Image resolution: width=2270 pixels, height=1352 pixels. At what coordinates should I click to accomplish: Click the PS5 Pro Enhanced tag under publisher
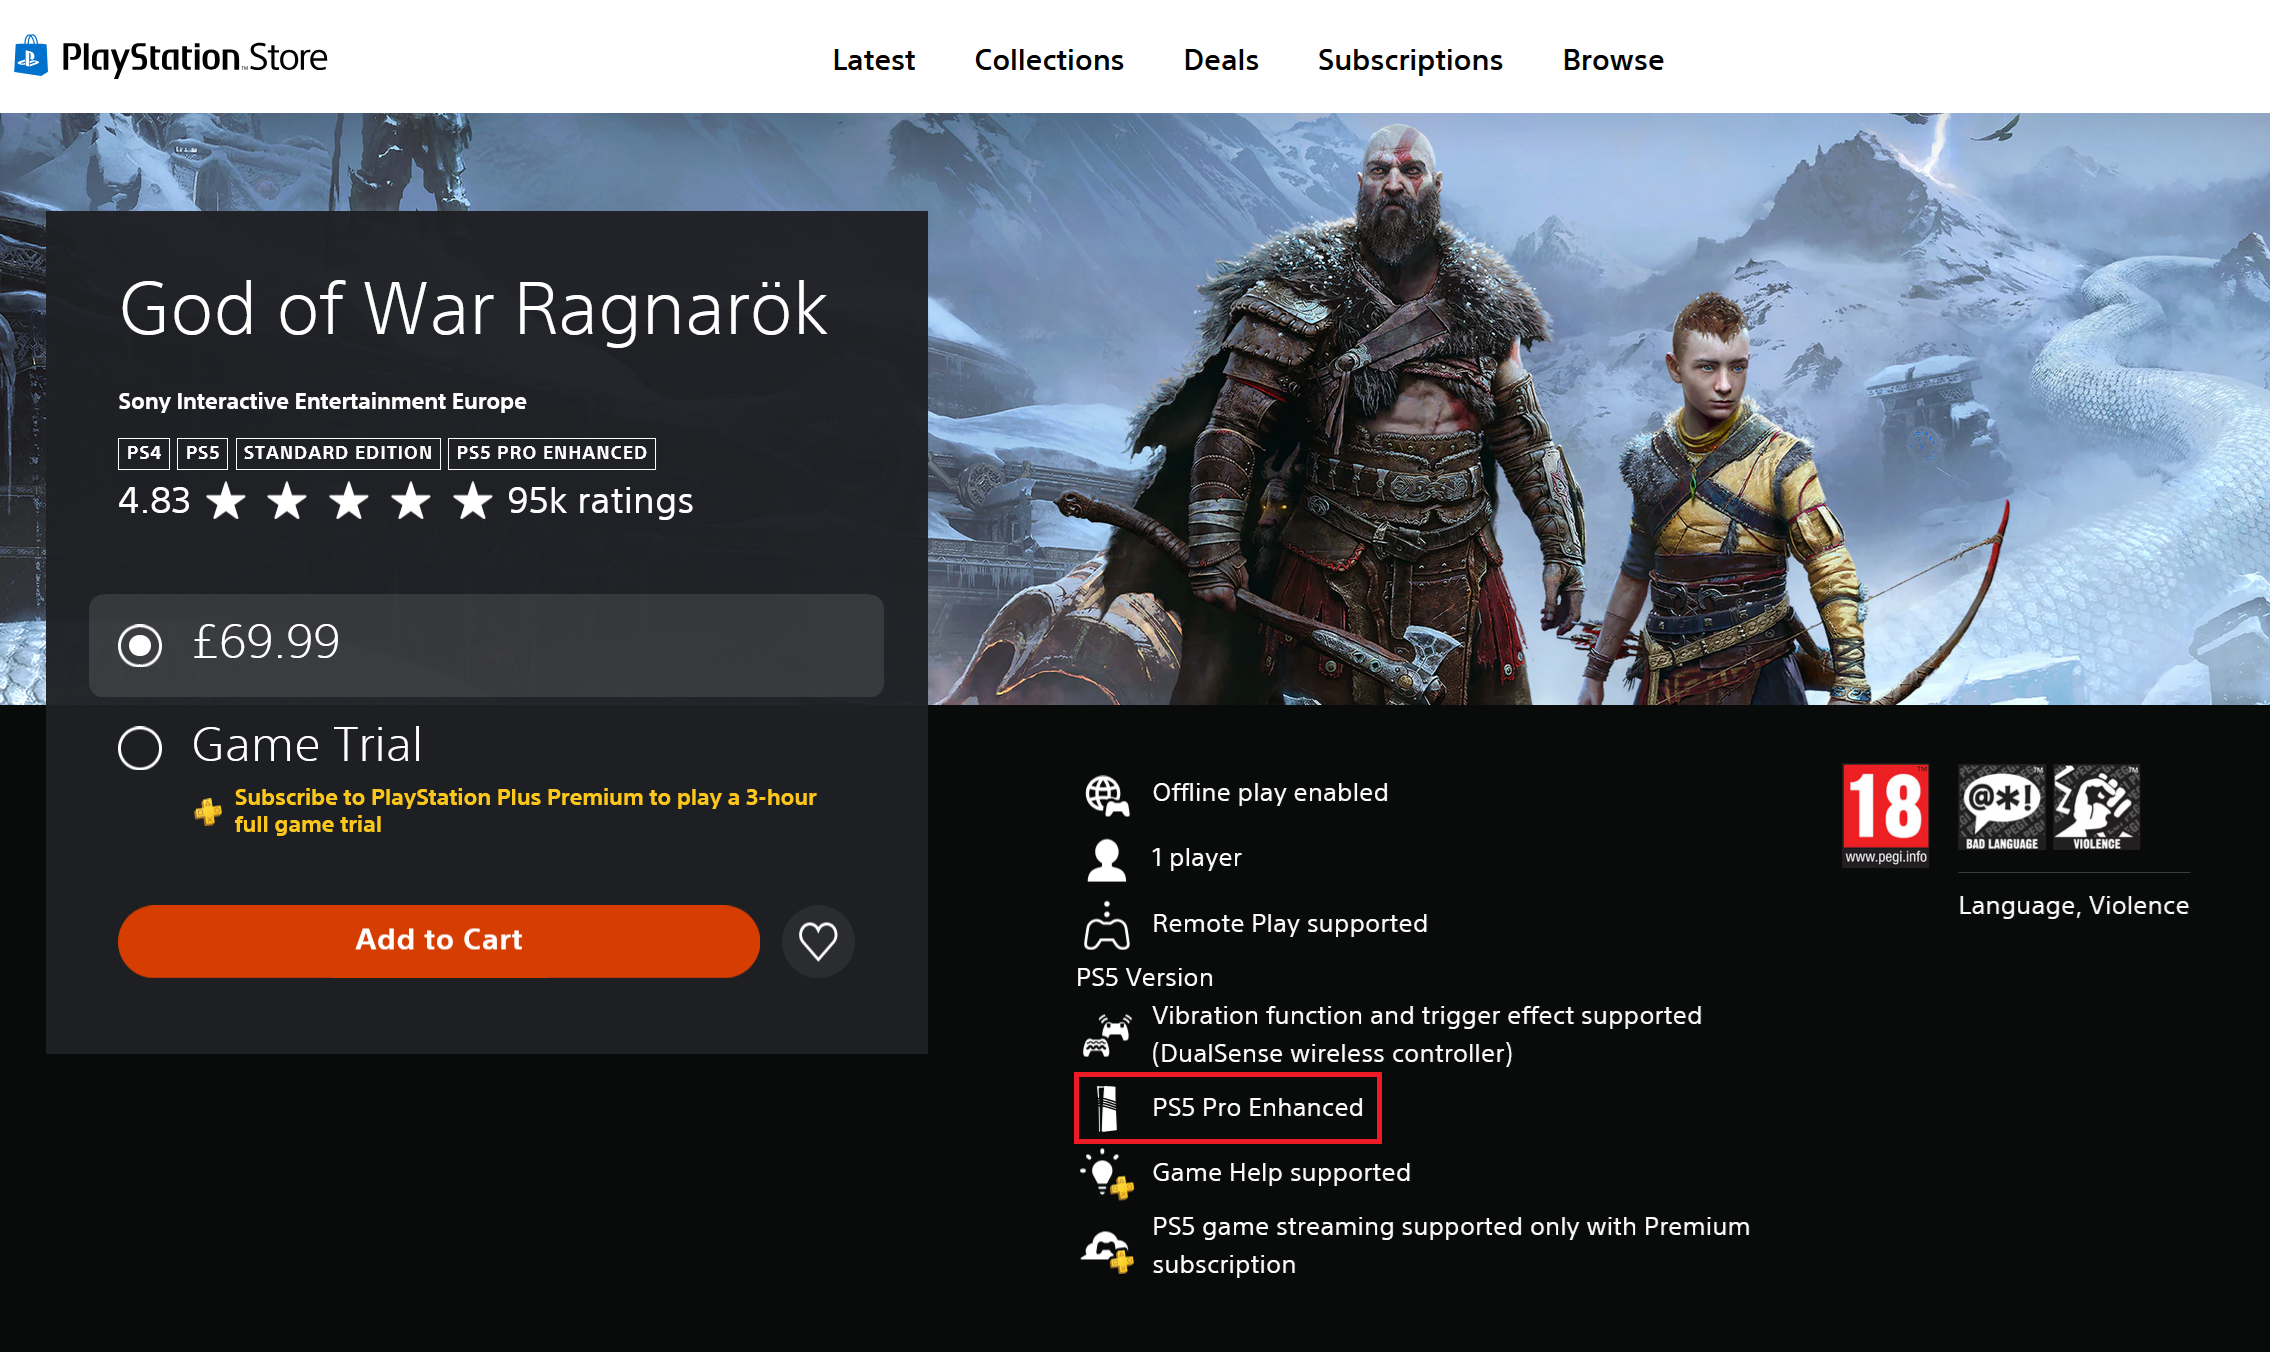(552, 453)
